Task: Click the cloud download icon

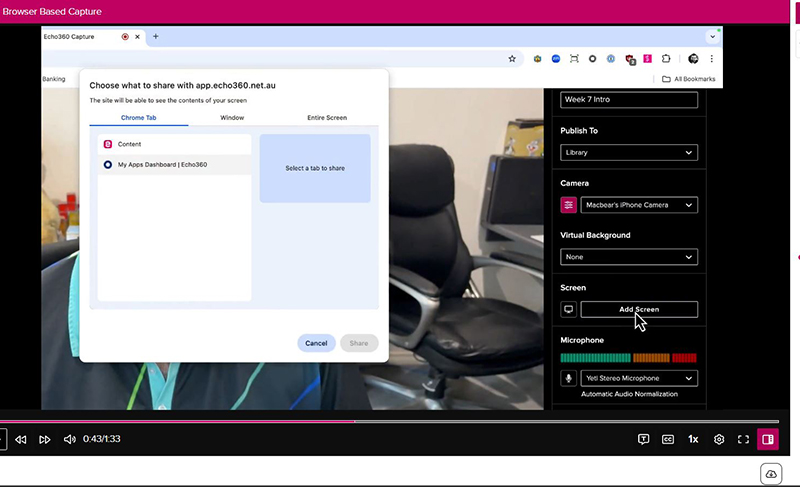Action: point(771,474)
